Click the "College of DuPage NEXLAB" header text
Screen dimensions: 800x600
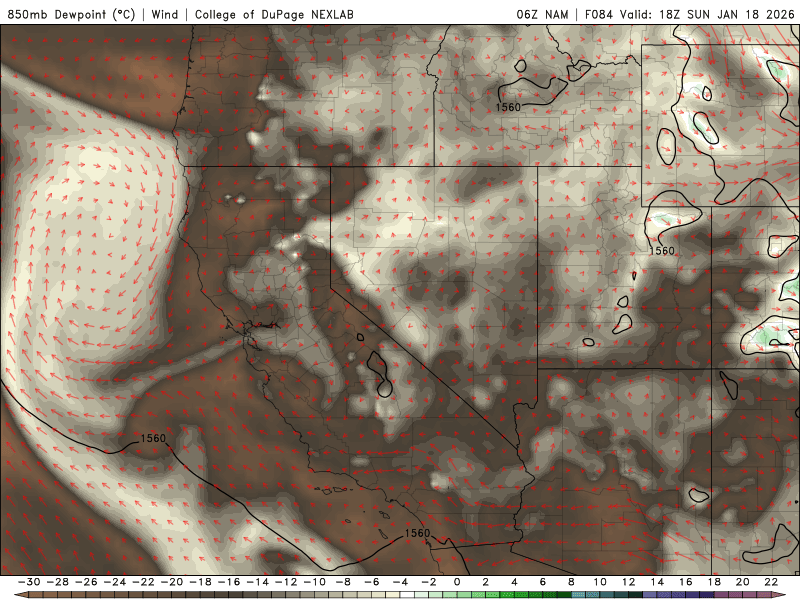tap(274, 14)
